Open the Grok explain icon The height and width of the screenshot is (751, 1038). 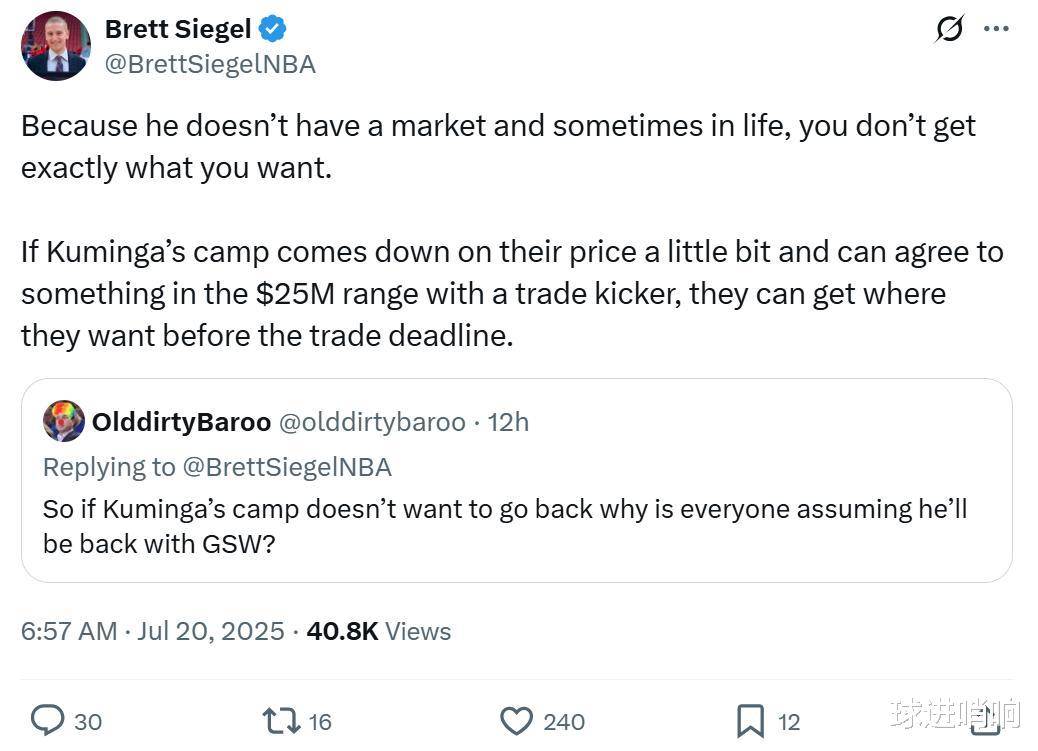pos(949,29)
